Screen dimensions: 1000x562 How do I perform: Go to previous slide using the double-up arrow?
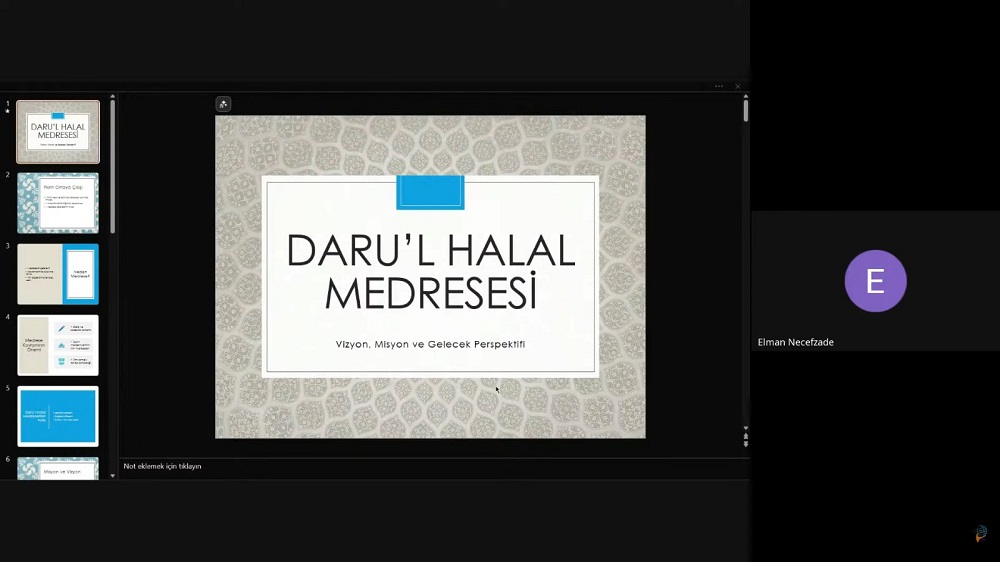click(x=745, y=436)
